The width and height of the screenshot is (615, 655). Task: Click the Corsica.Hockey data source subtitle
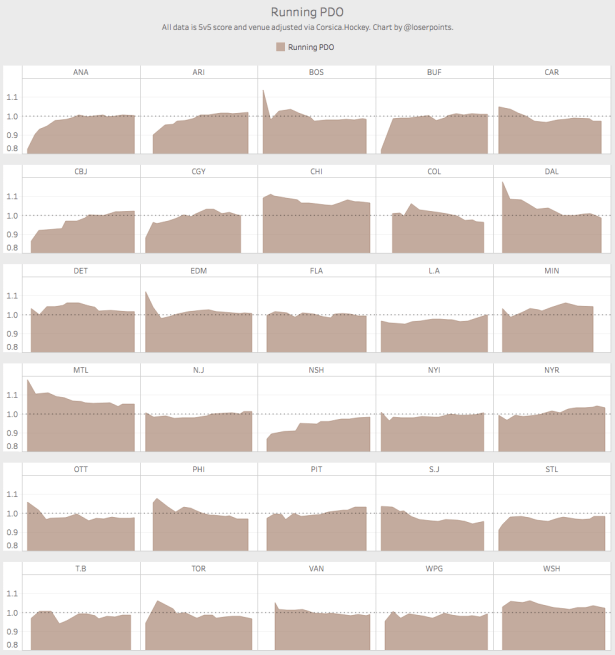tap(307, 27)
